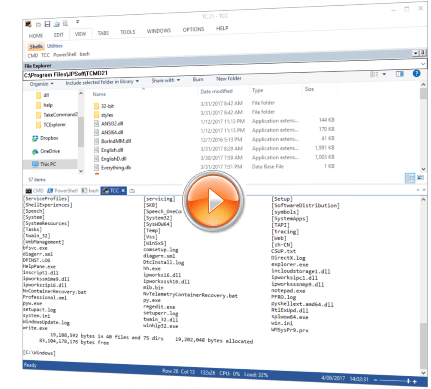
Task: Open the Share with dropdown
Action: 166,80
